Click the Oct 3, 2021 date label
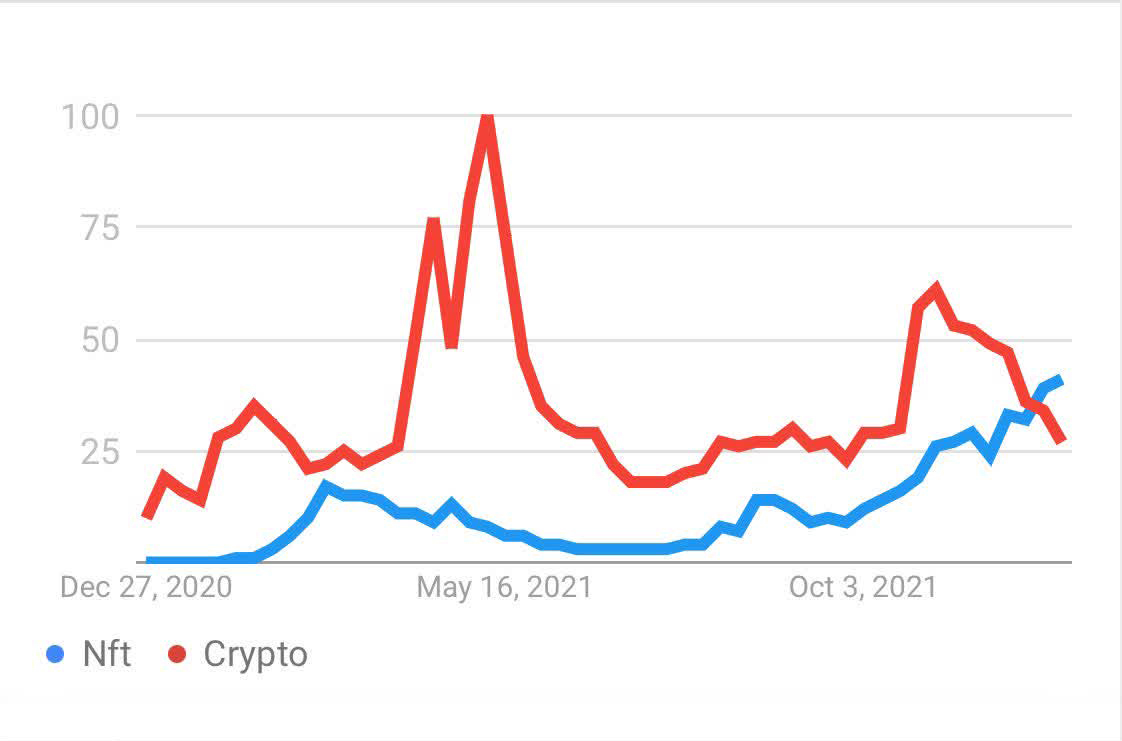 pos(862,587)
